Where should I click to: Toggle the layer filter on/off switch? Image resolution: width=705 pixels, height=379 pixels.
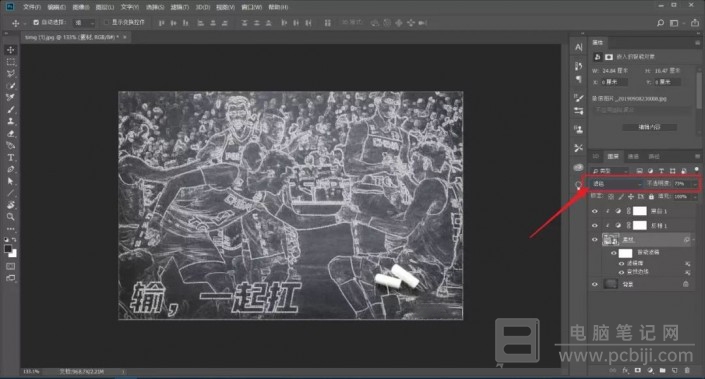[696, 169]
